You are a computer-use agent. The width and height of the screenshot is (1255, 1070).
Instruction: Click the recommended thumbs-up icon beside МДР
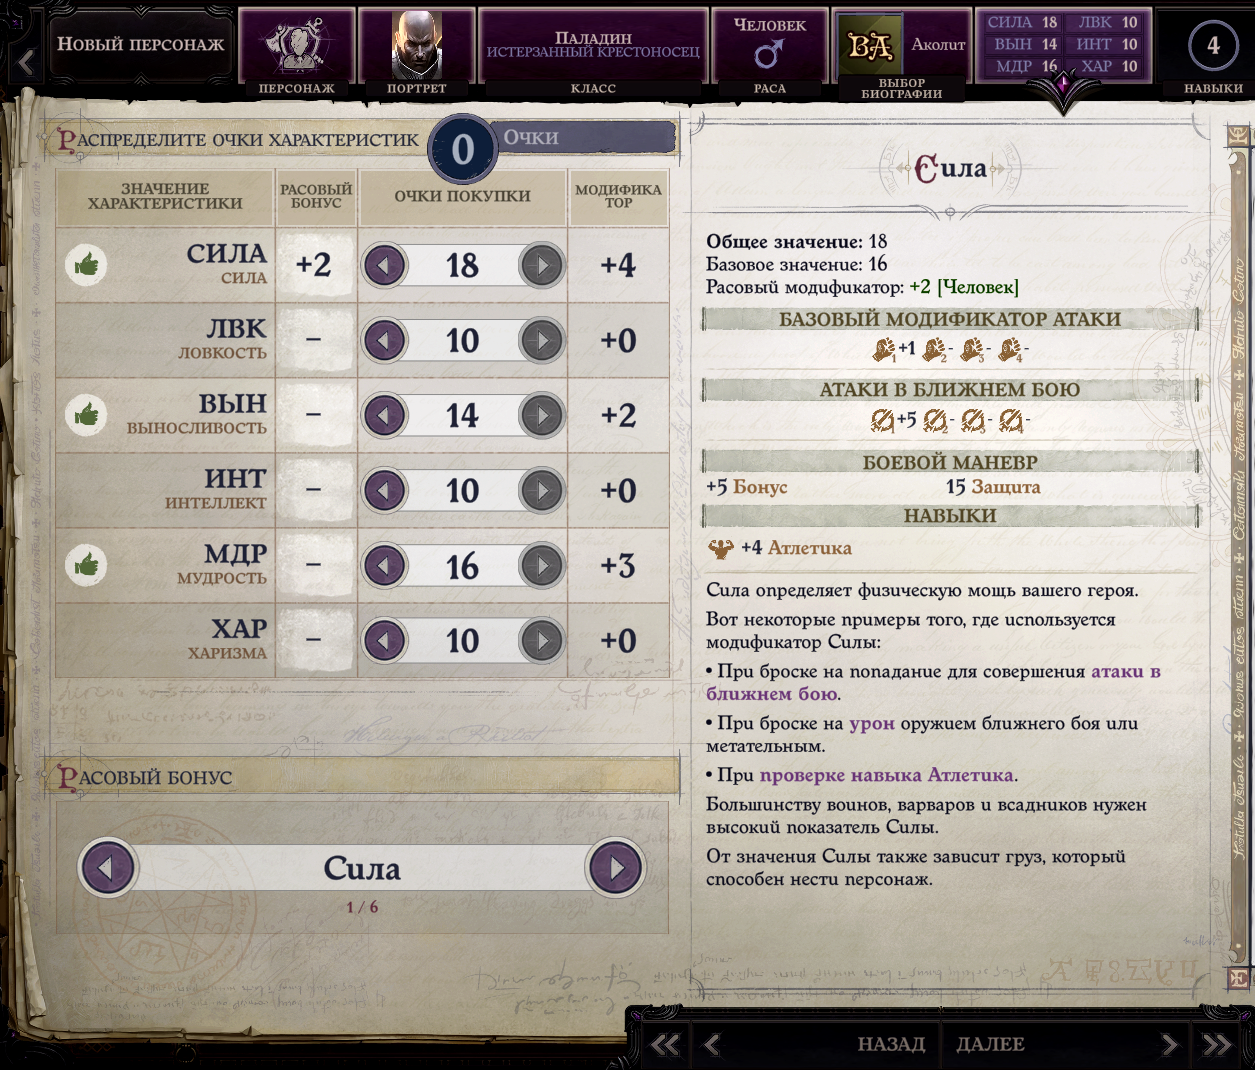click(87, 565)
